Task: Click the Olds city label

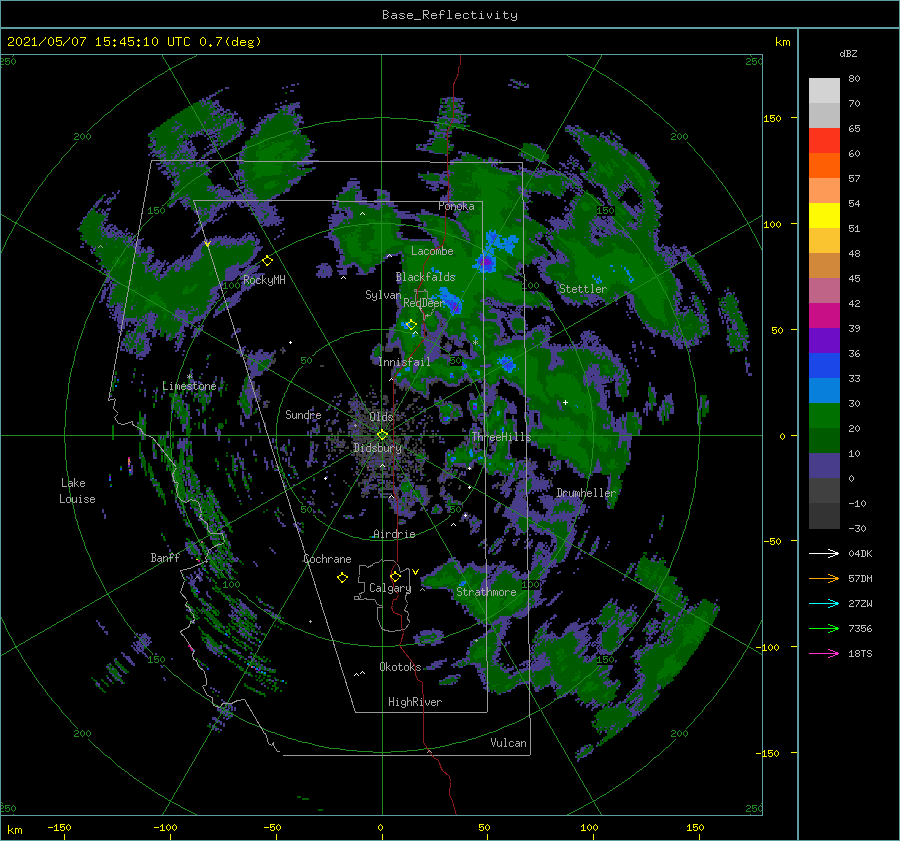Action: pos(381,417)
